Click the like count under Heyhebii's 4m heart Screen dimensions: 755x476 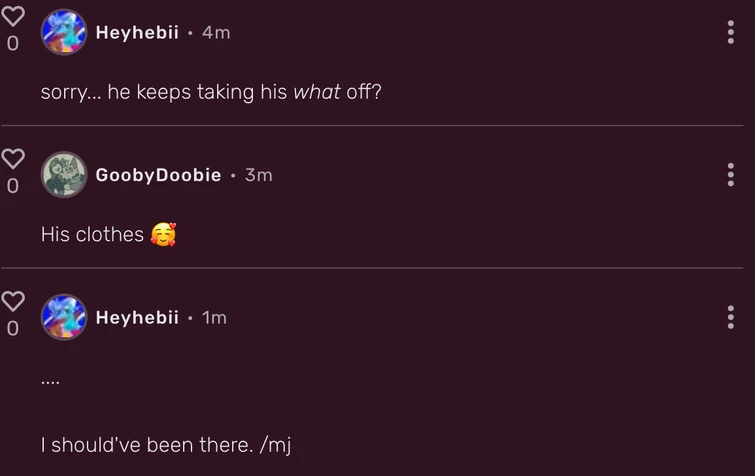pyautogui.click(x=12, y=44)
